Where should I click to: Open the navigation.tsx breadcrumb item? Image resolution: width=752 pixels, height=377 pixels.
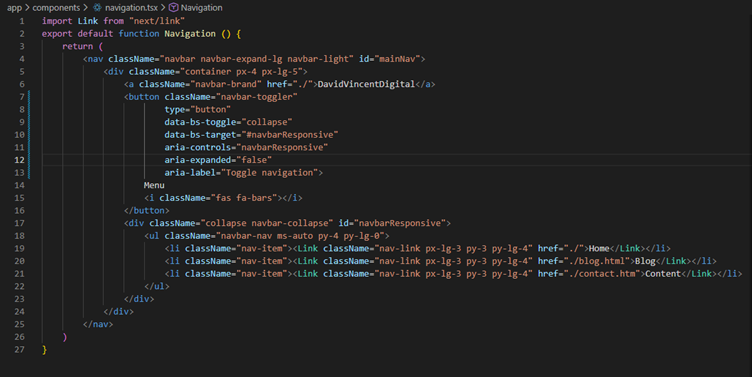pyautogui.click(x=131, y=8)
